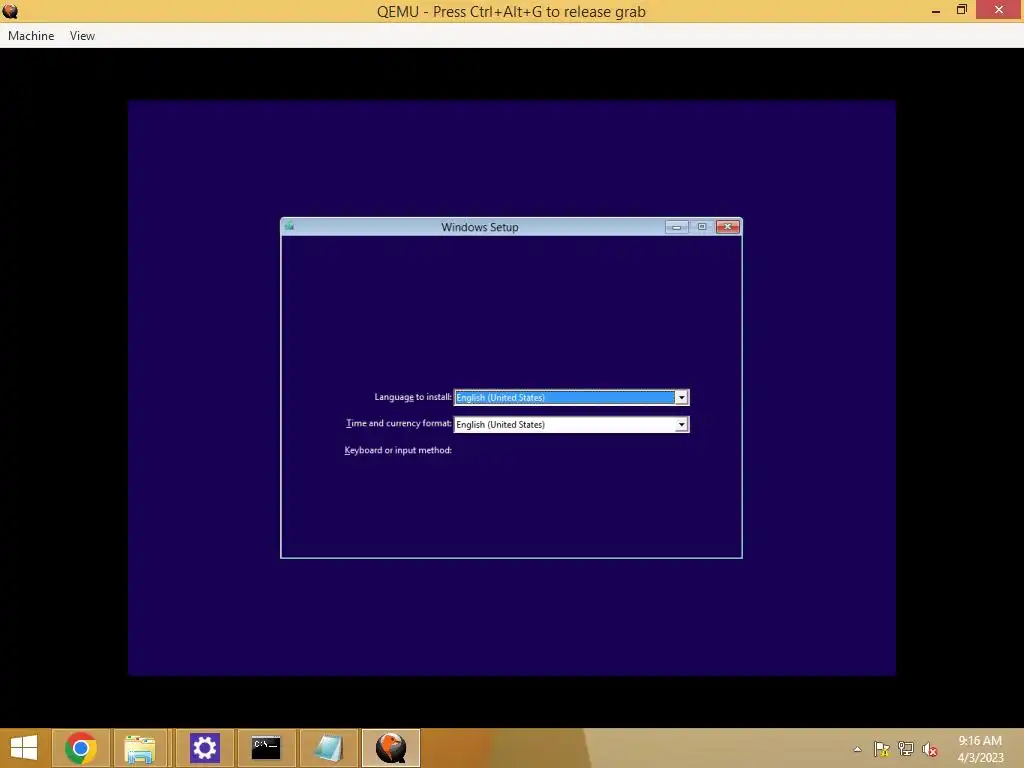
Task: Open File Explorer from the taskbar
Action: (x=140, y=748)
